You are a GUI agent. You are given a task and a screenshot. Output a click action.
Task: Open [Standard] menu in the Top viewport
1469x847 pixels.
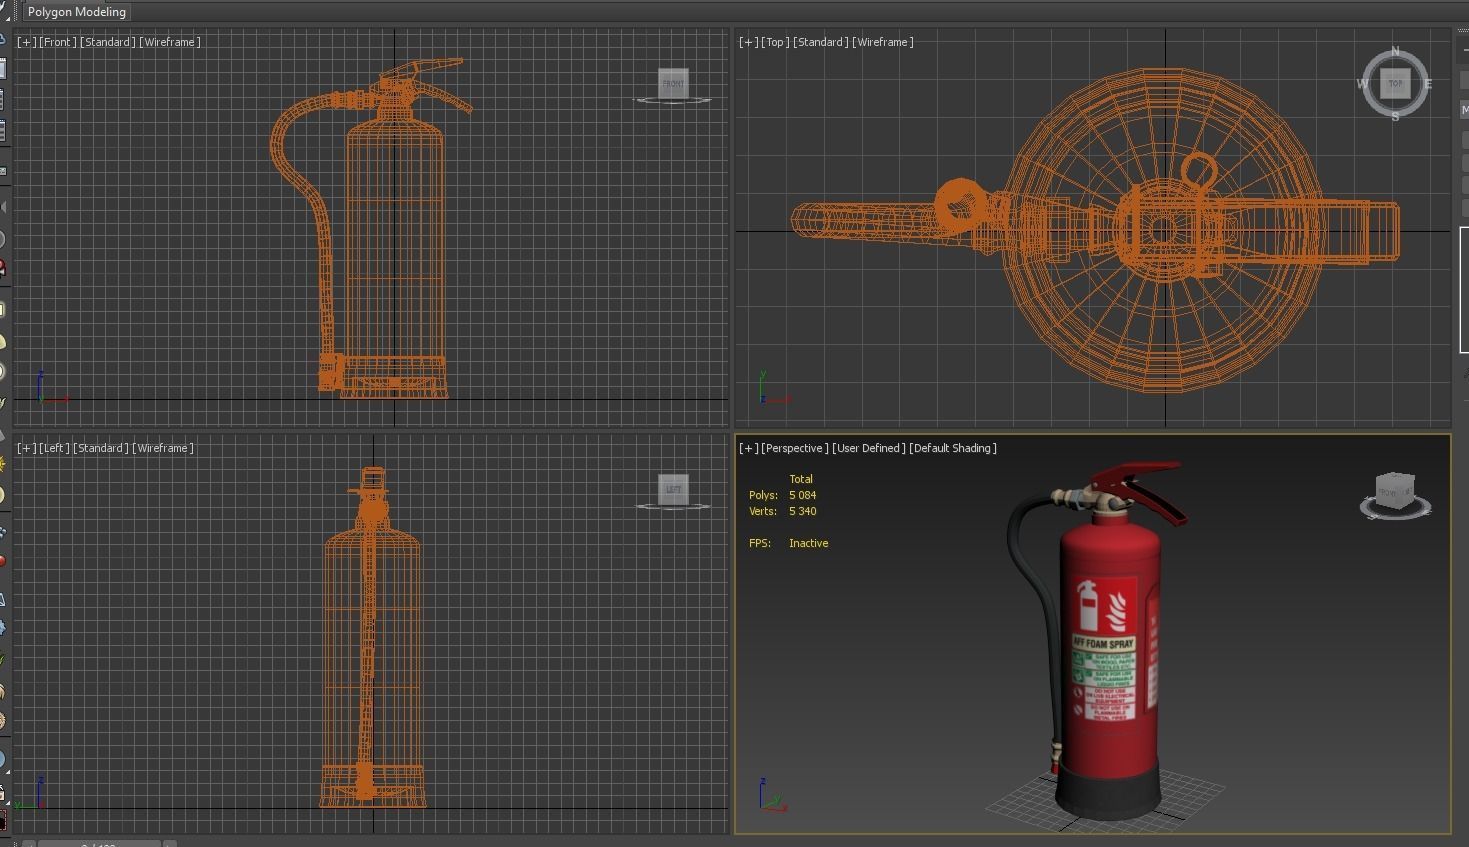pos(821,42)
